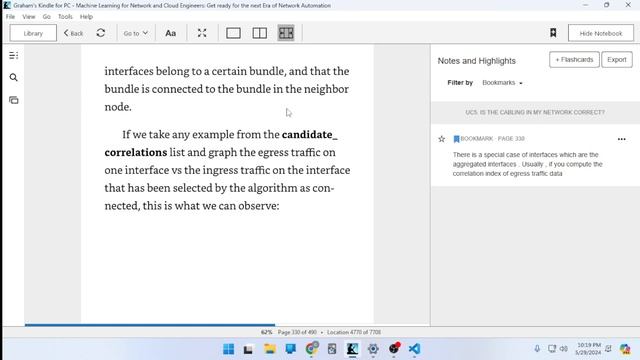
Task: Star the page 330 bookmark note
Action: point(442,139)
